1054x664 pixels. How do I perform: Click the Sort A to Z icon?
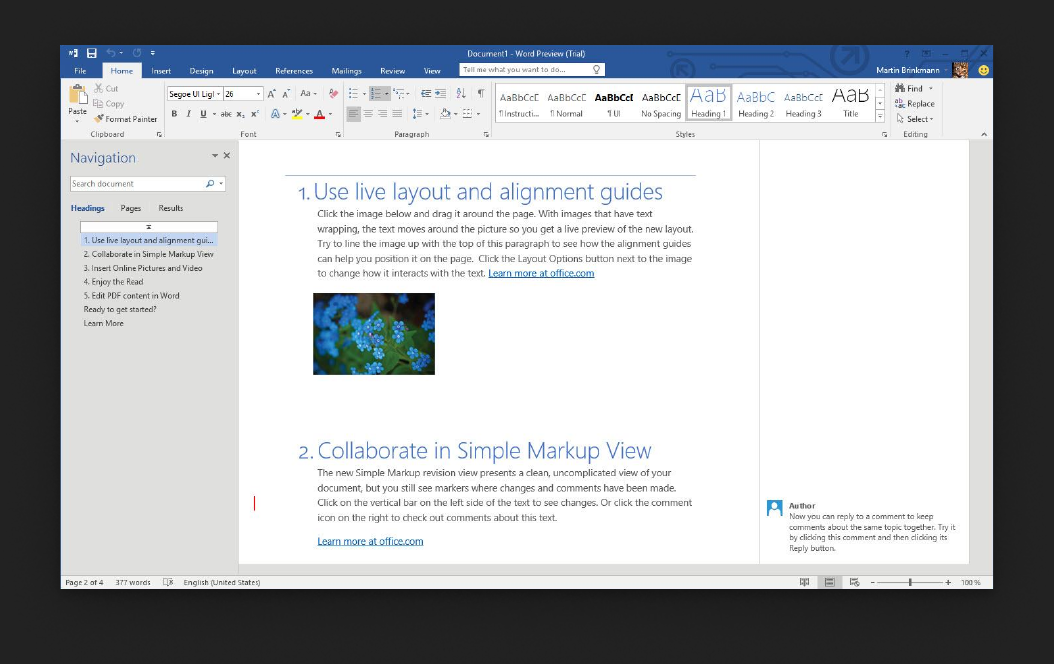point(461,93)
